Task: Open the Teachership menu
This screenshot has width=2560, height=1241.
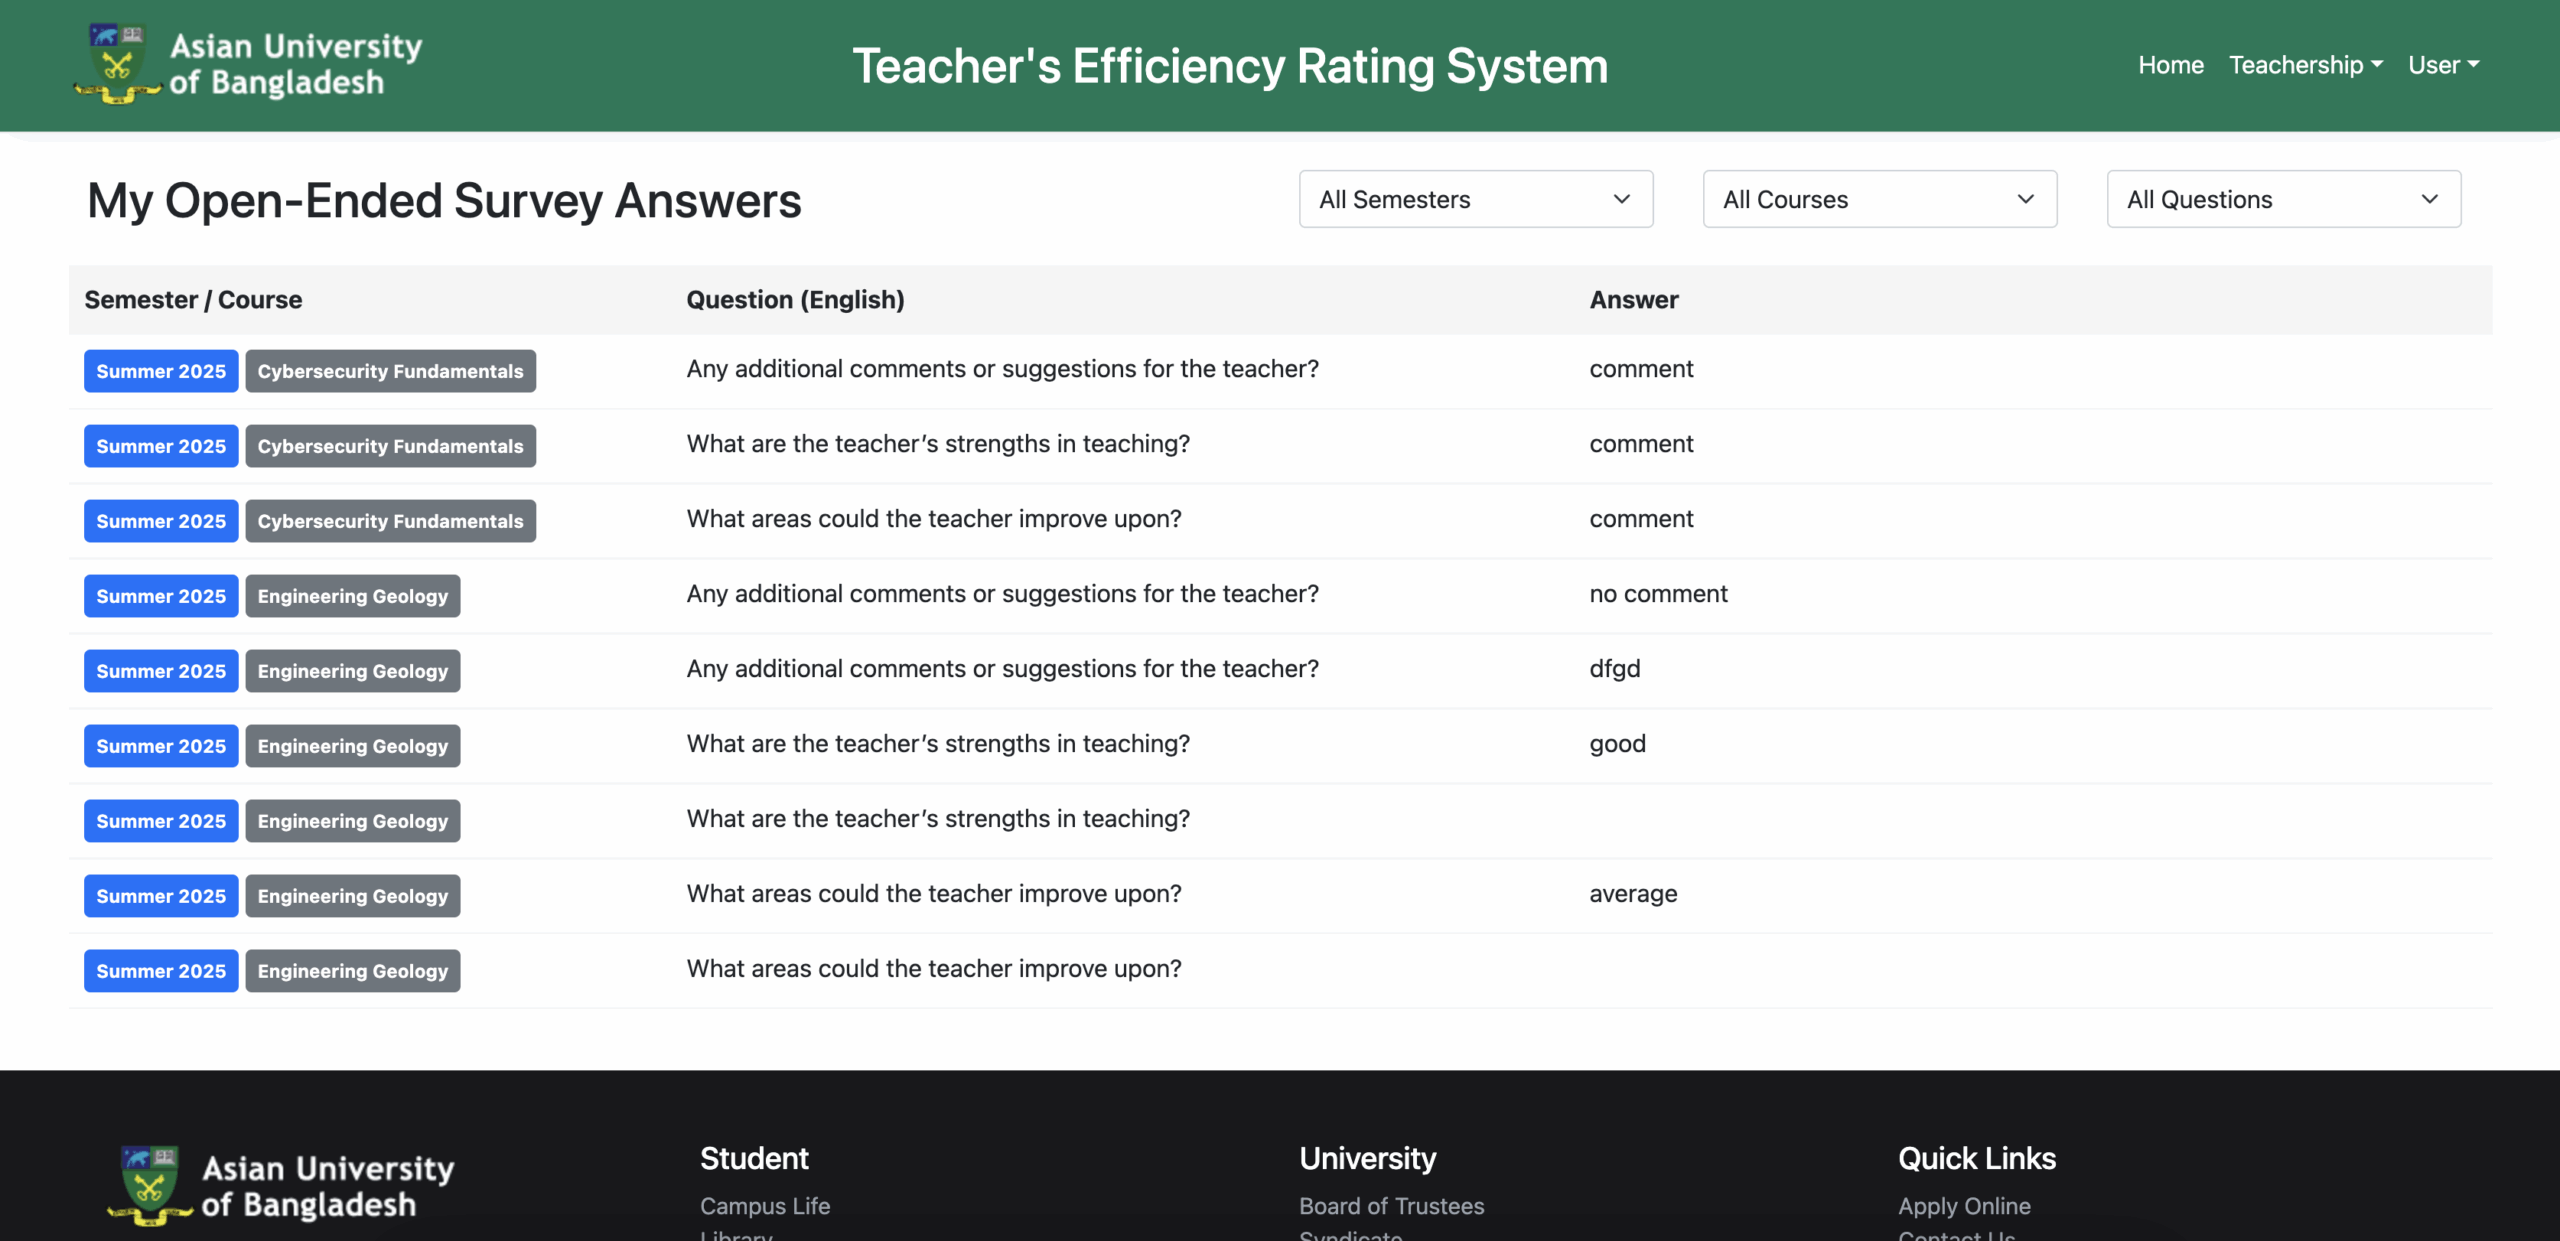Action: click(x=2305, y=65)
